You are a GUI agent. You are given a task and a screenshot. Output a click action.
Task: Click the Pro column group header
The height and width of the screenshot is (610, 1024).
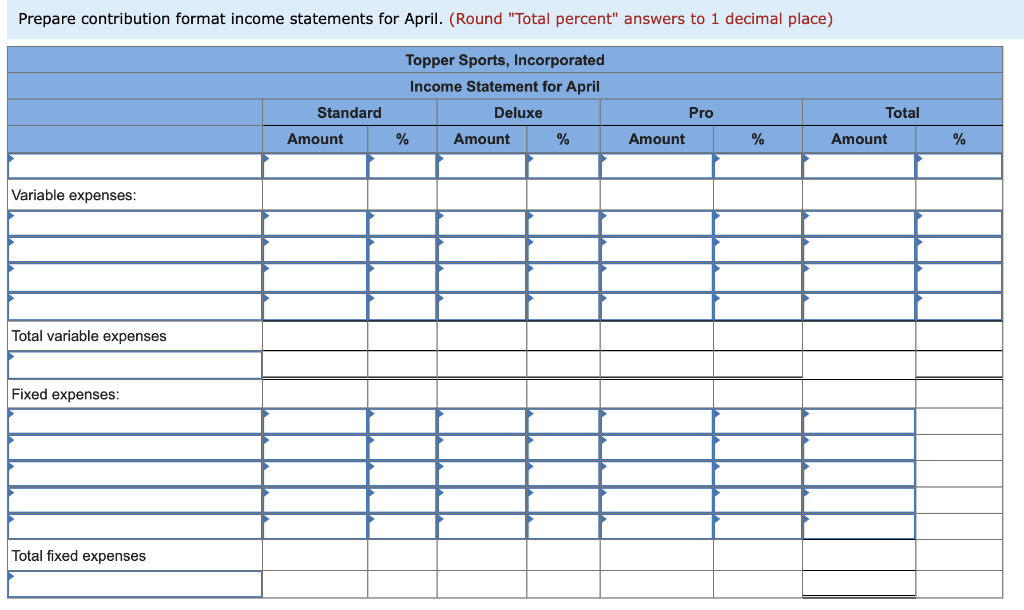[x=701, y=113]
